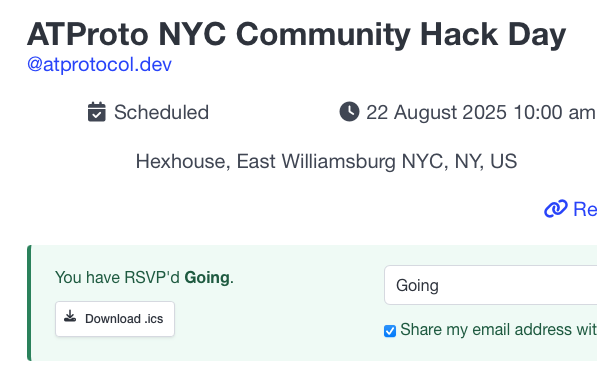
Task: Click the 22 August 2025 10:00 am date
Action: [x=481, y=112]
